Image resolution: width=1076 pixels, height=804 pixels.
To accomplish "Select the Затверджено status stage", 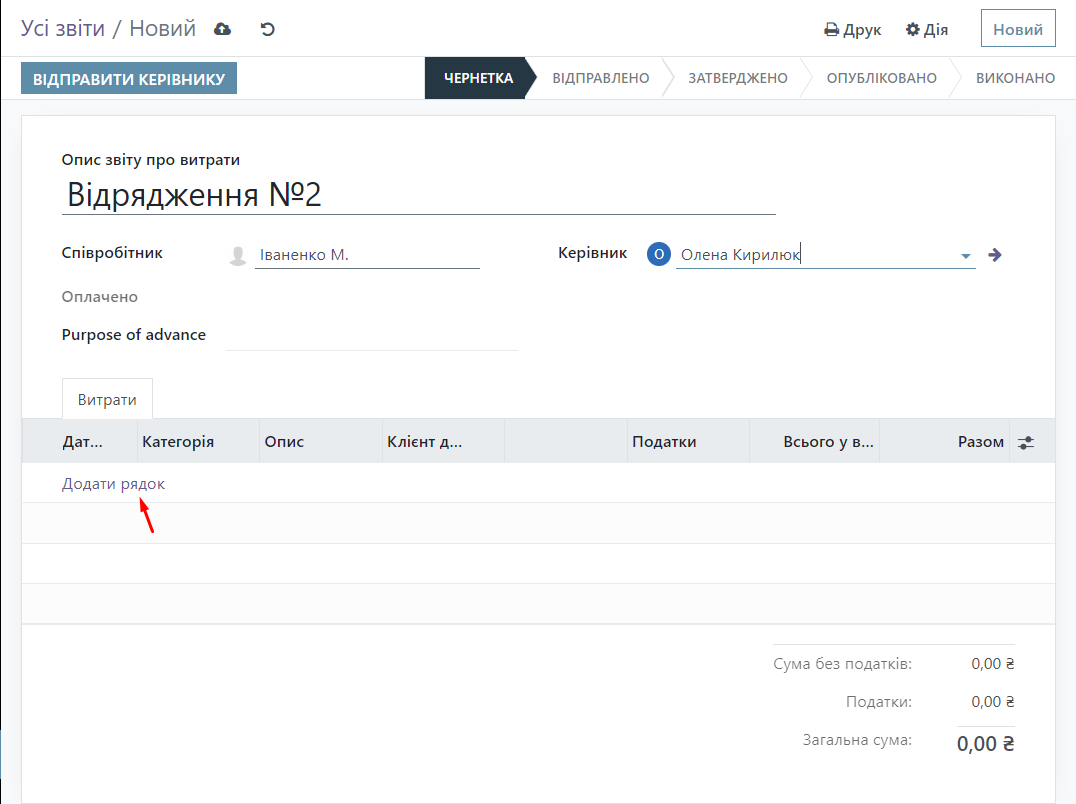I will tap(737, 78).
